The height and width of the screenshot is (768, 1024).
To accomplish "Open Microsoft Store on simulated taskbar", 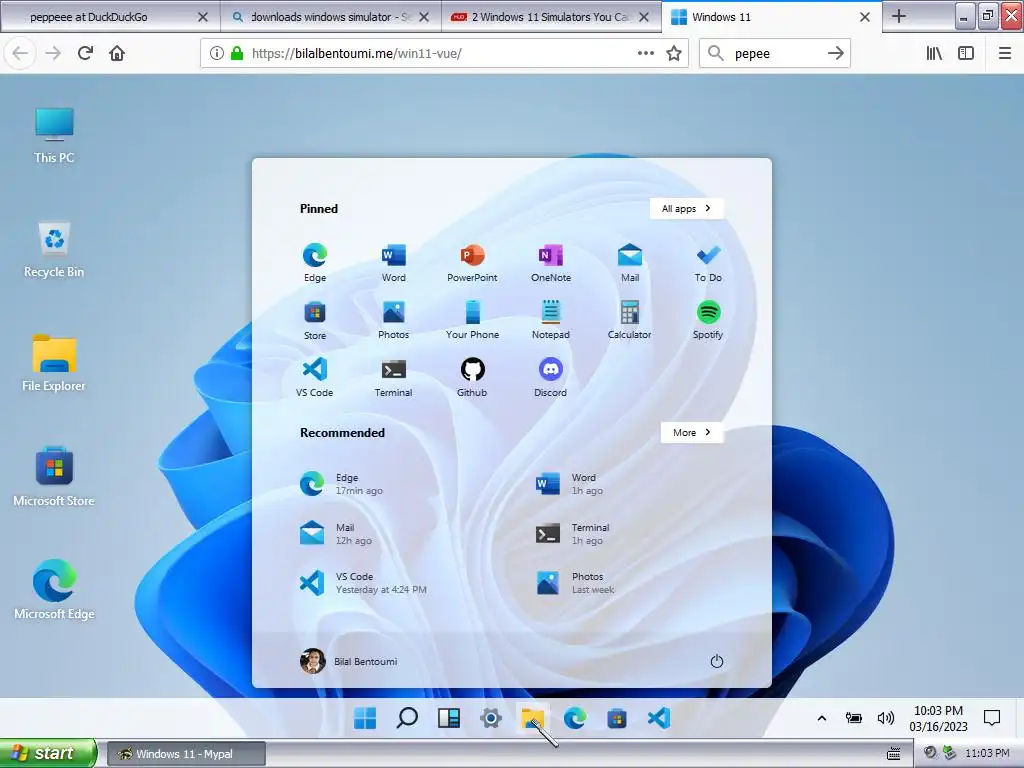I will click(616, 718).
